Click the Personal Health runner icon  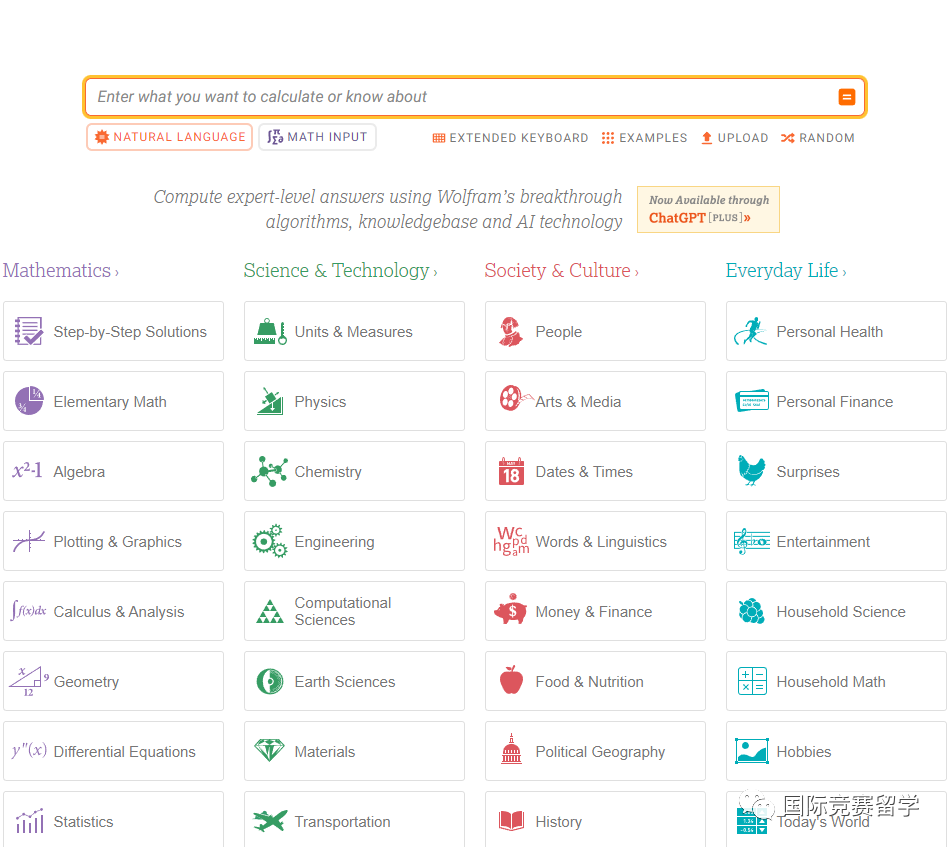tap(751, 331)
